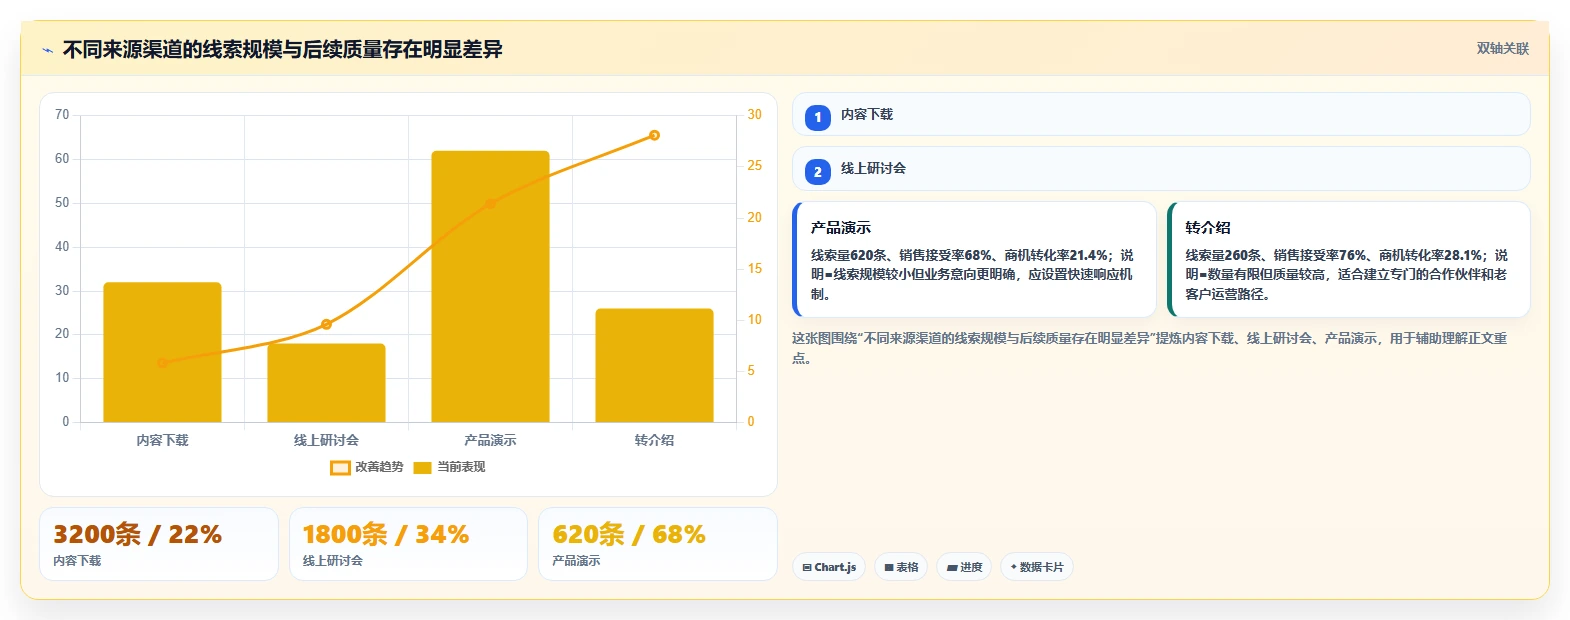Click the line point on 产品演示 bar
The width and height of the screenshot is (1570, 620).
tap(490, 204)
